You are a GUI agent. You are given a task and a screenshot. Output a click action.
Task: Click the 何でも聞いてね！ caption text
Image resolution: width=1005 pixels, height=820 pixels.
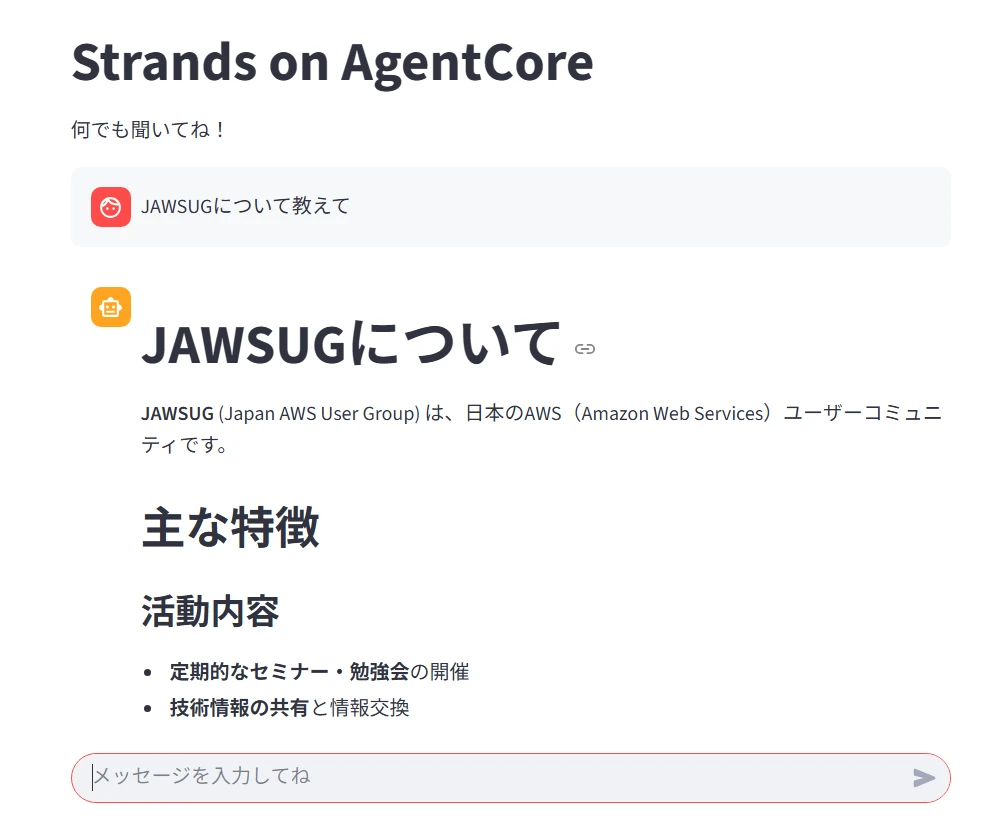coord(149,130)
